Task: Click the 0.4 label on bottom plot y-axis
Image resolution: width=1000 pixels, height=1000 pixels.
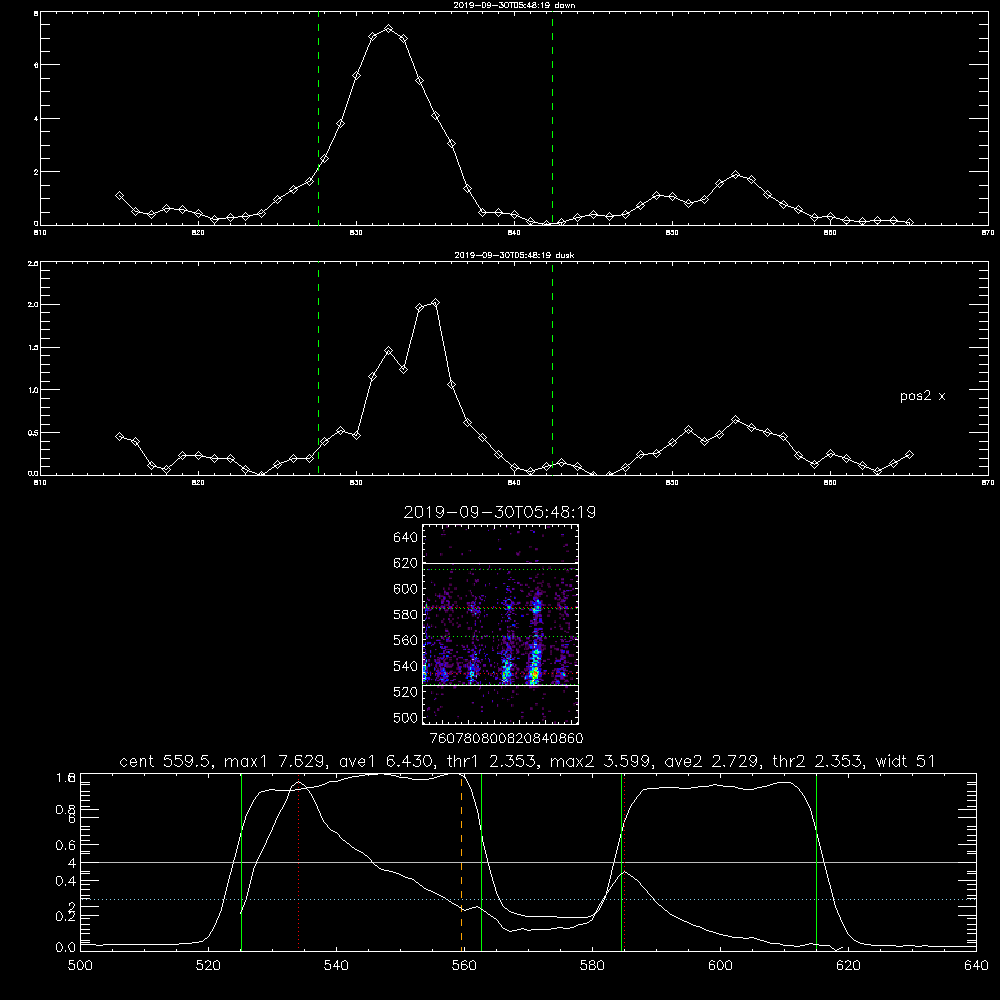Action: point(66,881)
